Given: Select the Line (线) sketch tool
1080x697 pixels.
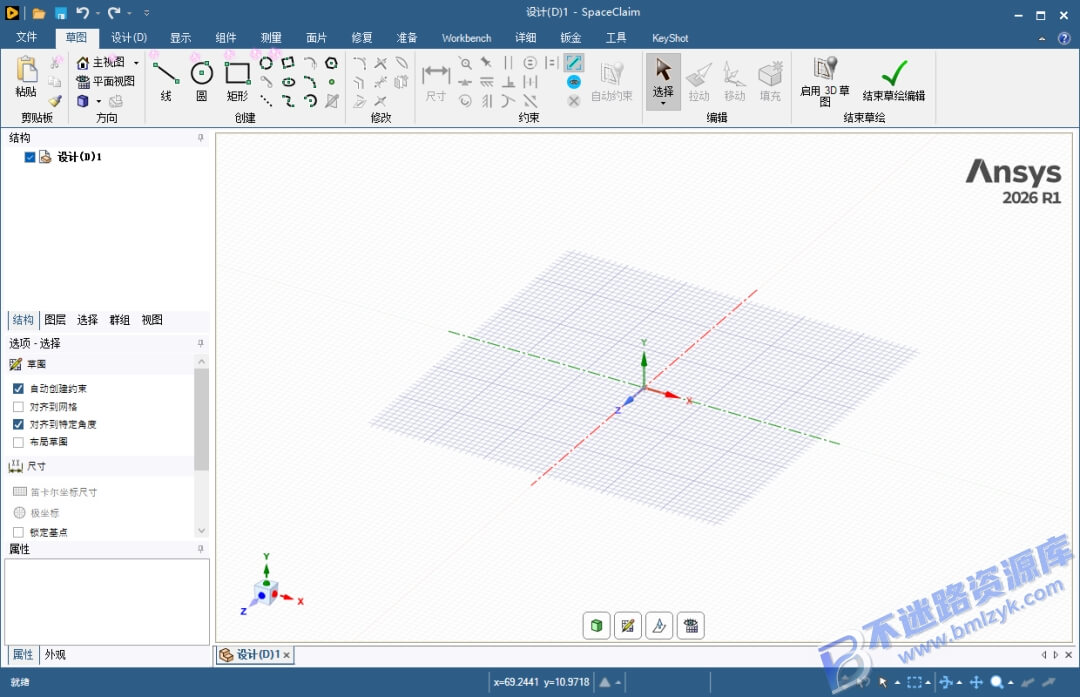Looking at the screenshot, I should point(165,80).
